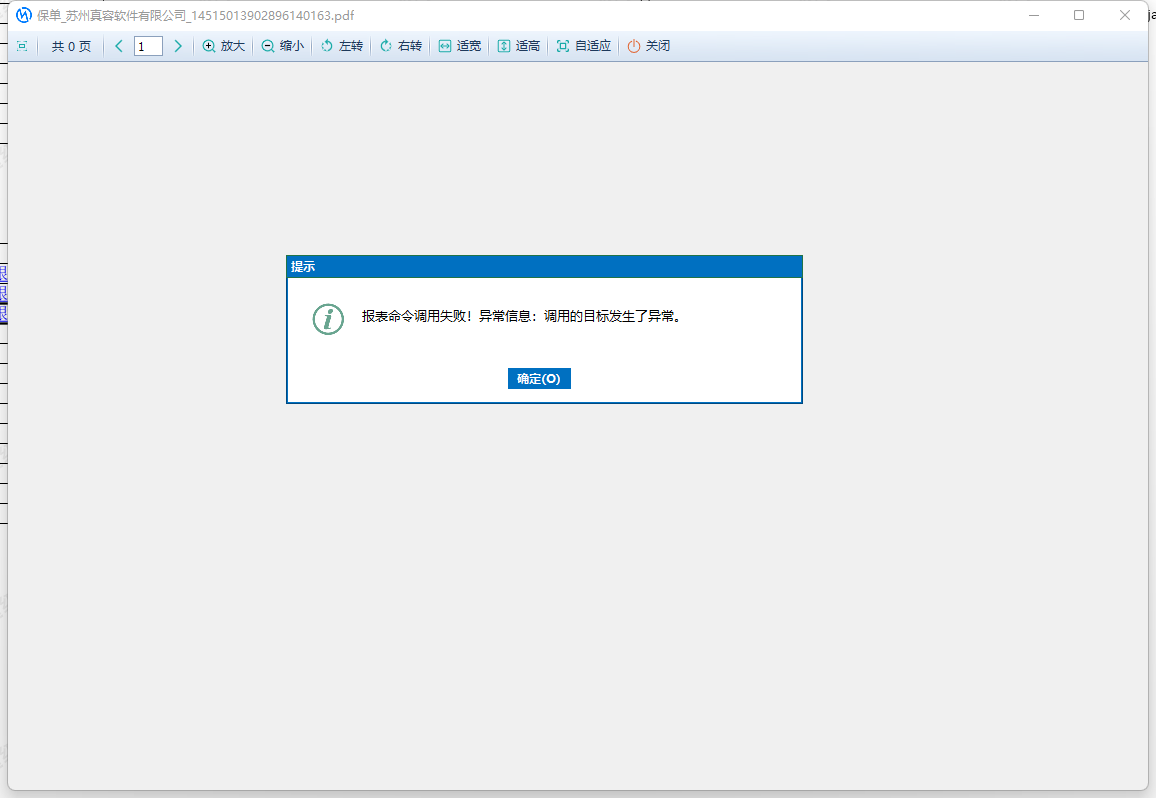Go to the next page arrow

click(x=178, y=46)
